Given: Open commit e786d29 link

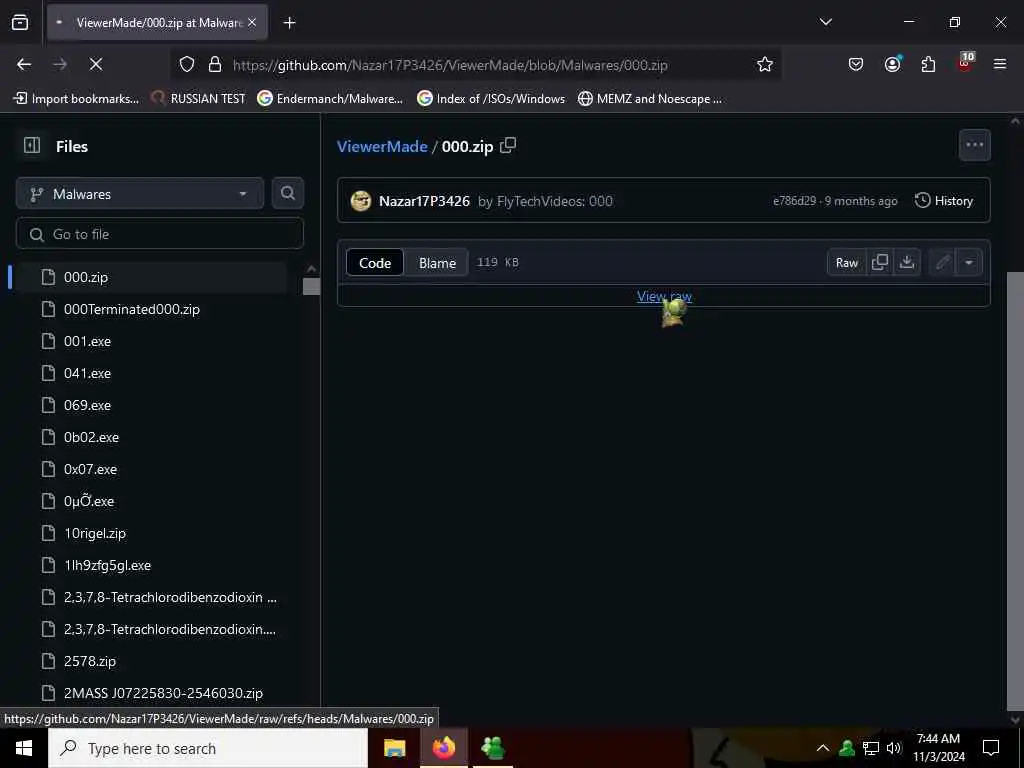Looking at the screenshot, I should (x=794, y=201).
